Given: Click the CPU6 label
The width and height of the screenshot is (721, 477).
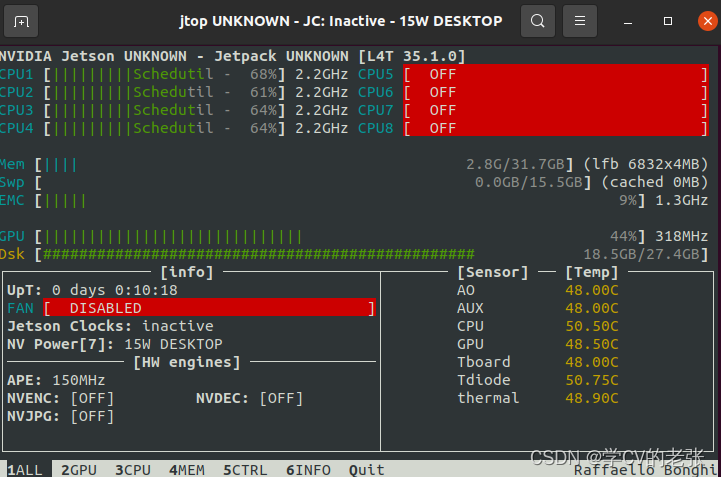Looking at the screenshot, I should point(376,92).
